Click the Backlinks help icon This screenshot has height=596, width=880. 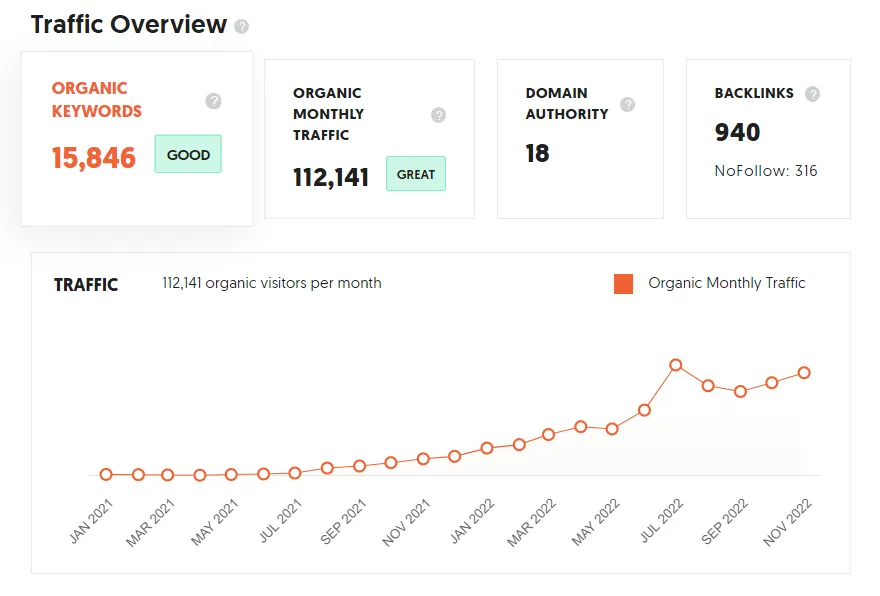(812, 94)
